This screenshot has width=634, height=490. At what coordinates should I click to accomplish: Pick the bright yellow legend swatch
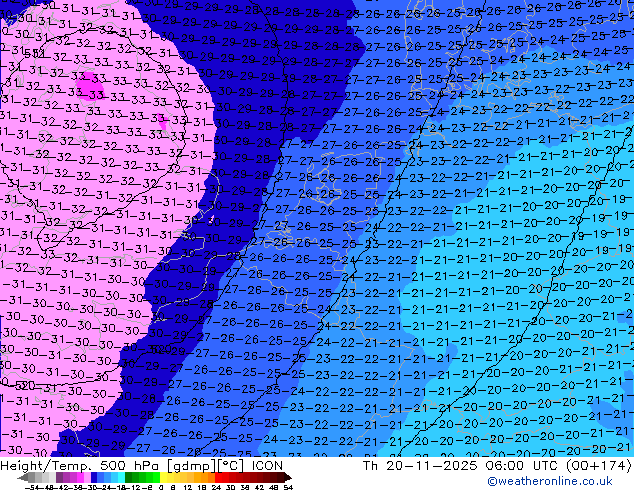pos(163,477)
